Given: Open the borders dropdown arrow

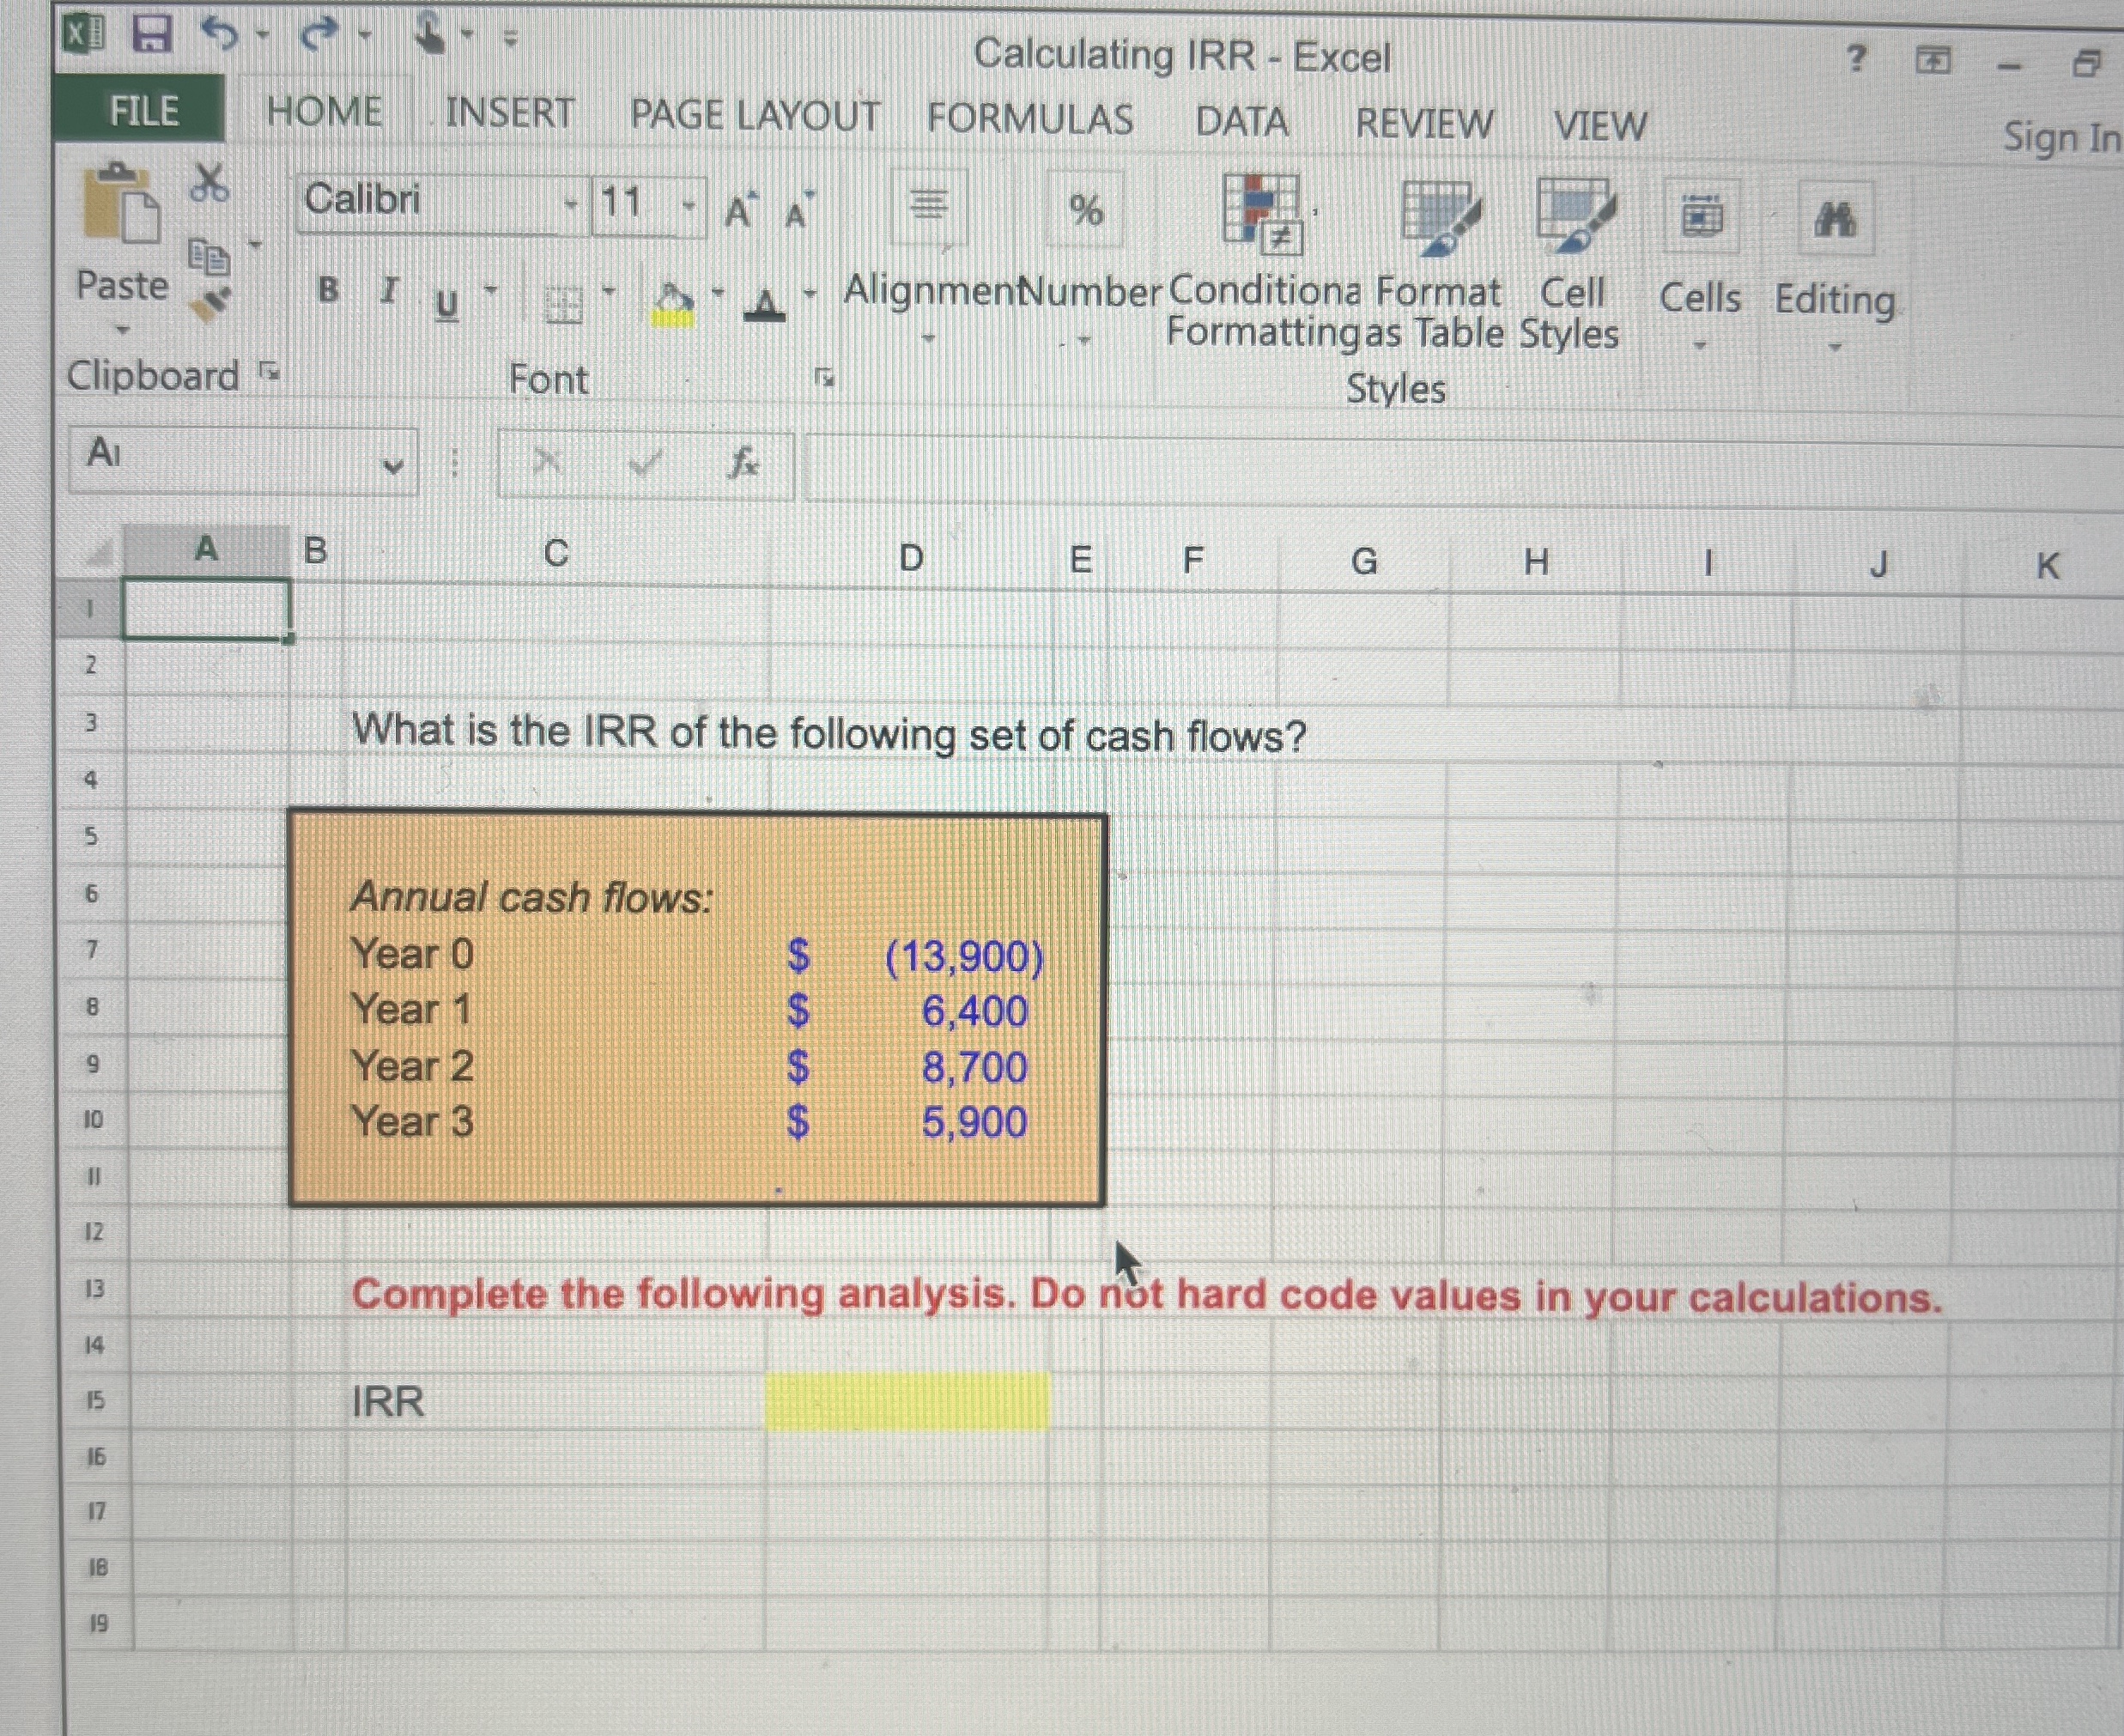Looking at the screenshot, I should point(608,291).
